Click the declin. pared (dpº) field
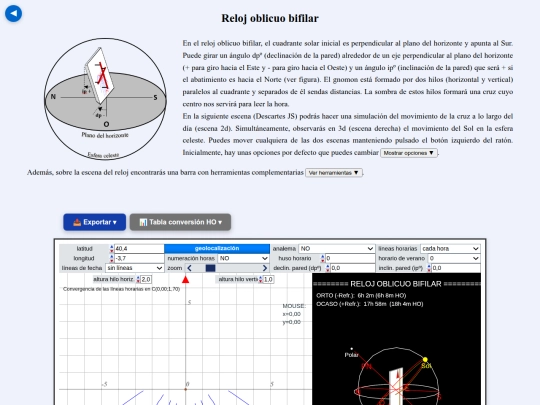 click(353, 268)
